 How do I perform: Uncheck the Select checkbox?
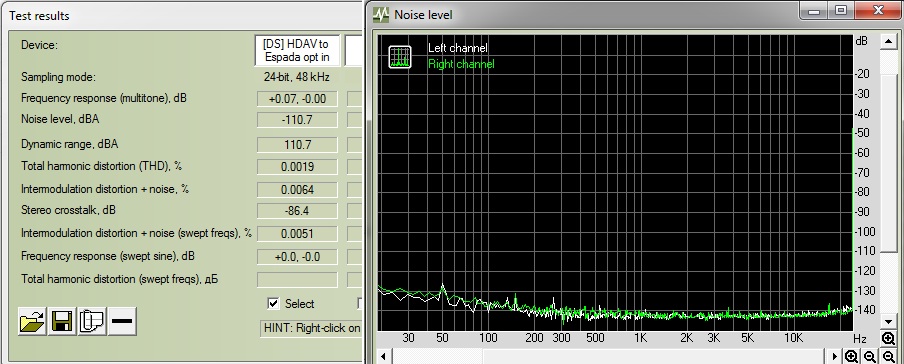pyautogui.click(x=273, y=303)
